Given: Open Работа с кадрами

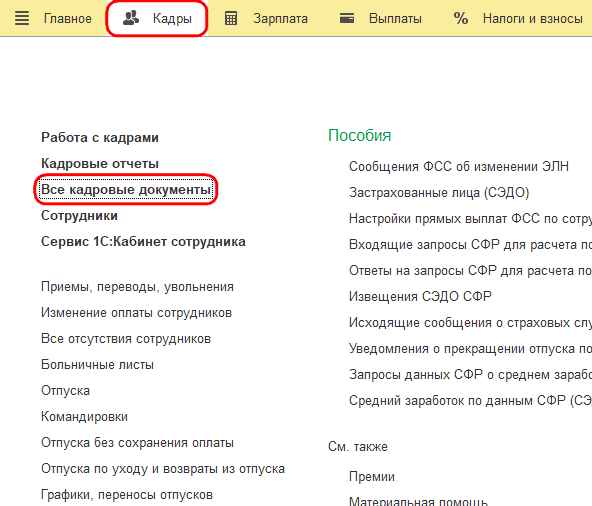Looking at the screenshot, I should click(100, 137).
